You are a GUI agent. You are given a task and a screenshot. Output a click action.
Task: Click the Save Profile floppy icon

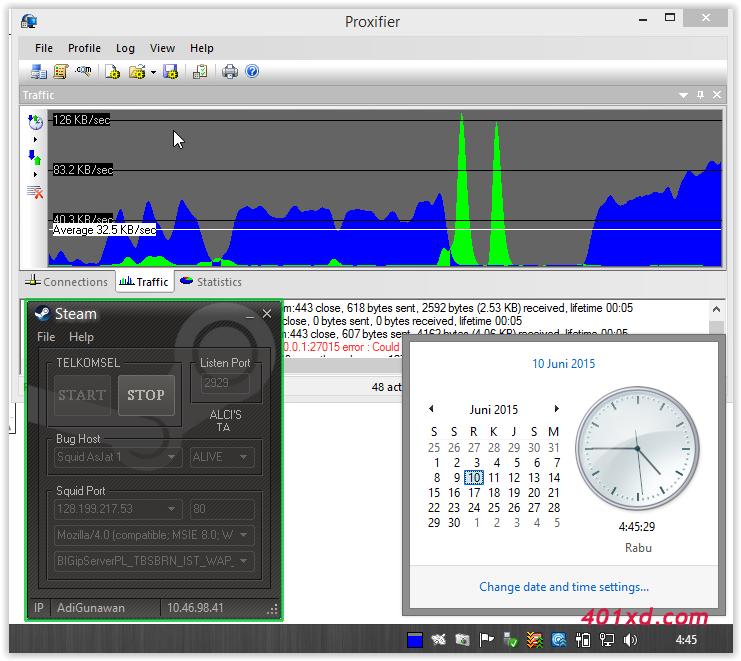tap(170, 72)
